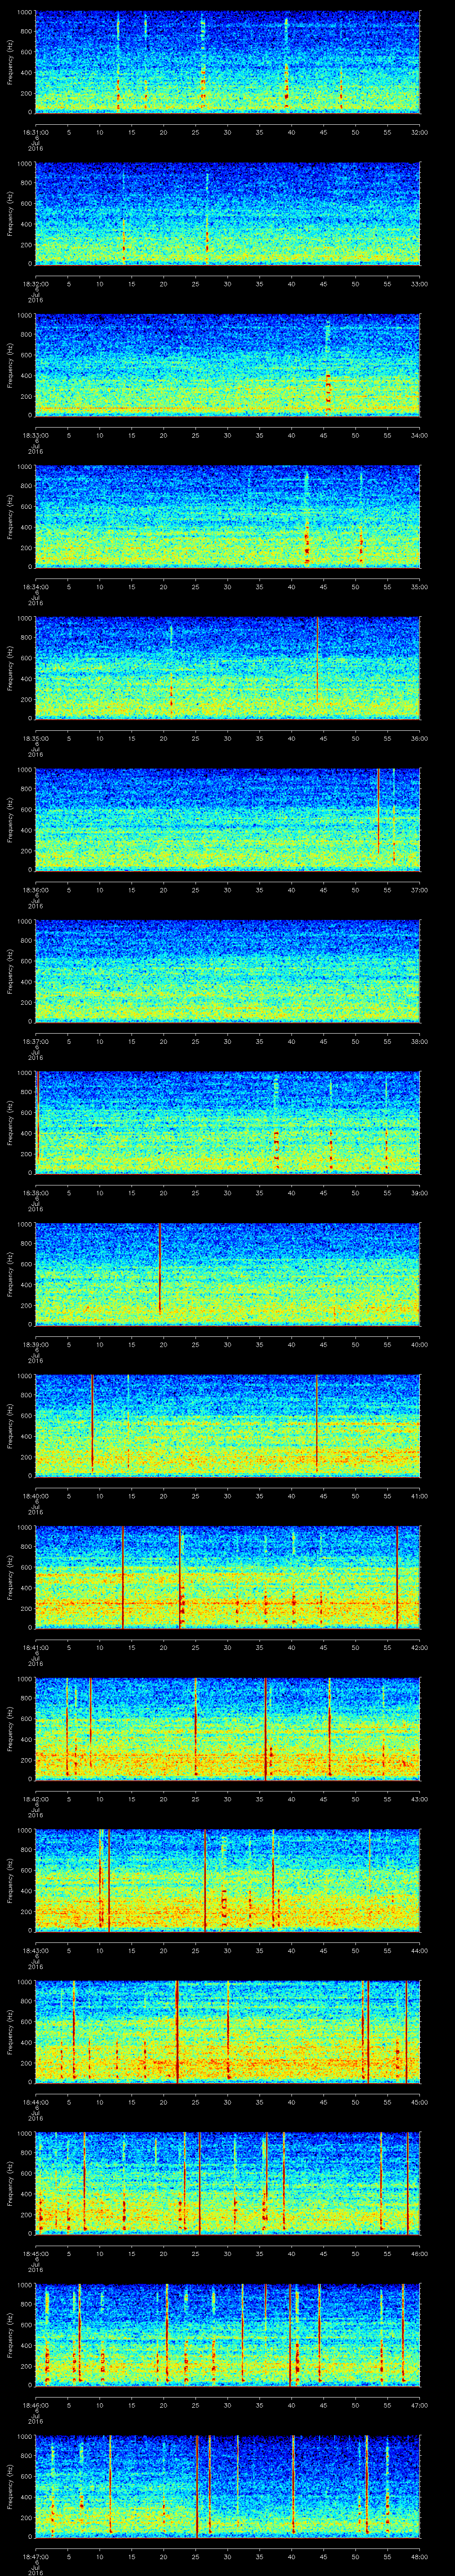Click the red broadband spike near second 19 in the 18:39:00 panel
This screenshot has height=2576, width=455.
click(x=160, y=1268)
